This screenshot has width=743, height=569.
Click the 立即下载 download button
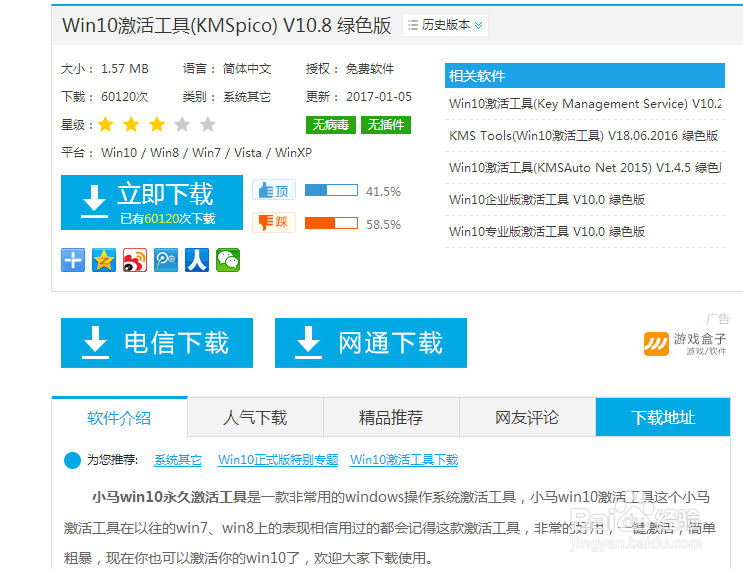coord(152,202)
